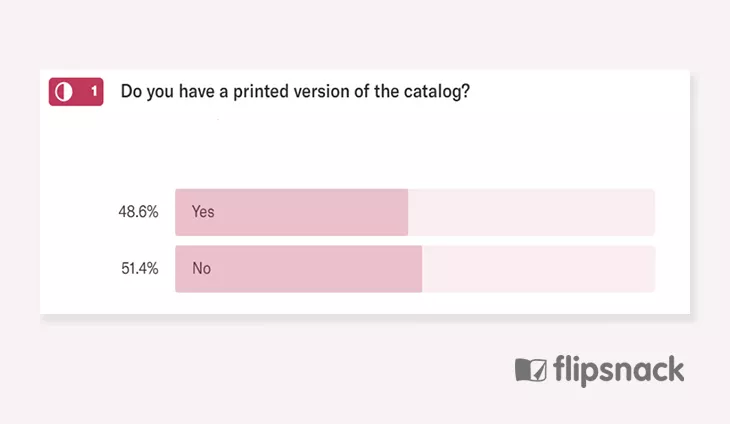
Task: Select the 'Yes' answer label
Action: (203, 212)
